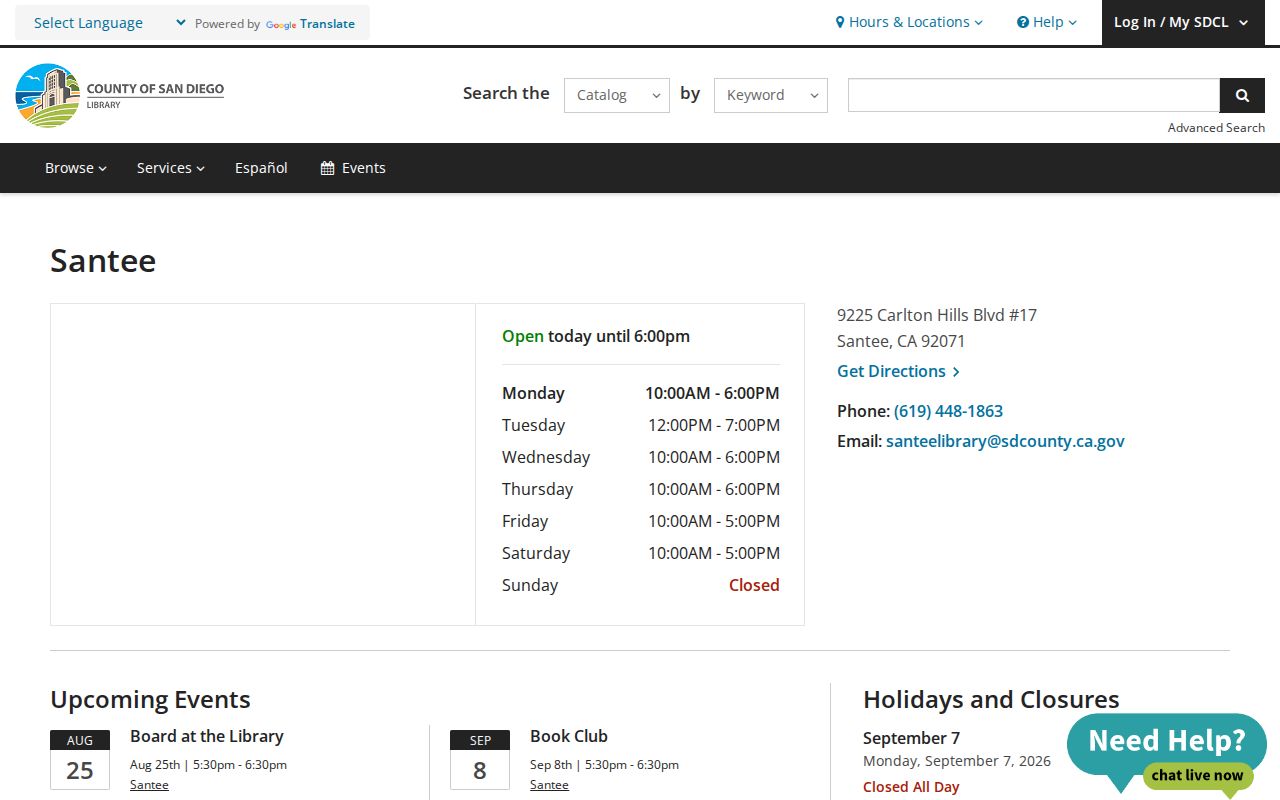The width and height of the screenshot is (1280, 800).
Task: Click the County of San Diego Library logo
Action: point(120,95)
